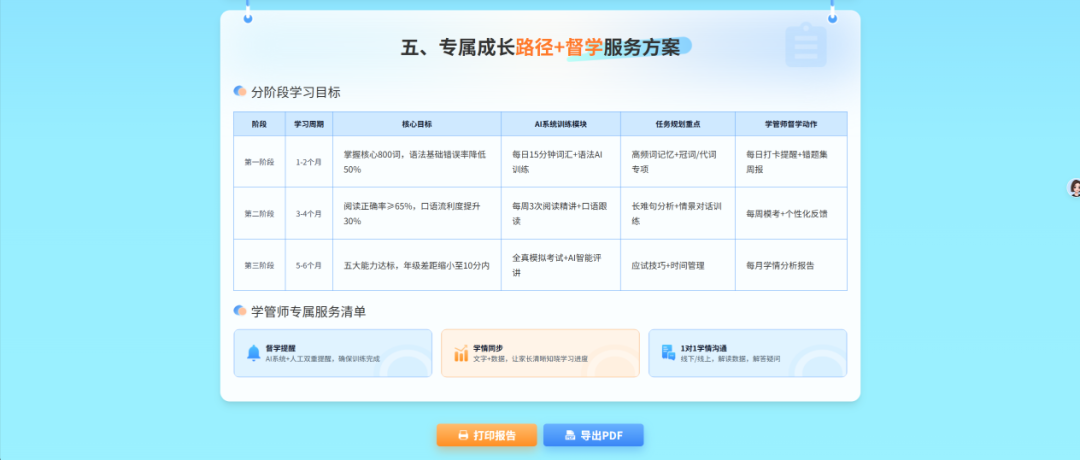Viewport: 1080px width, 460px height.
Task: Select the 第一阶段 row label
Action: pyautogui.click(x=259, y=162)
